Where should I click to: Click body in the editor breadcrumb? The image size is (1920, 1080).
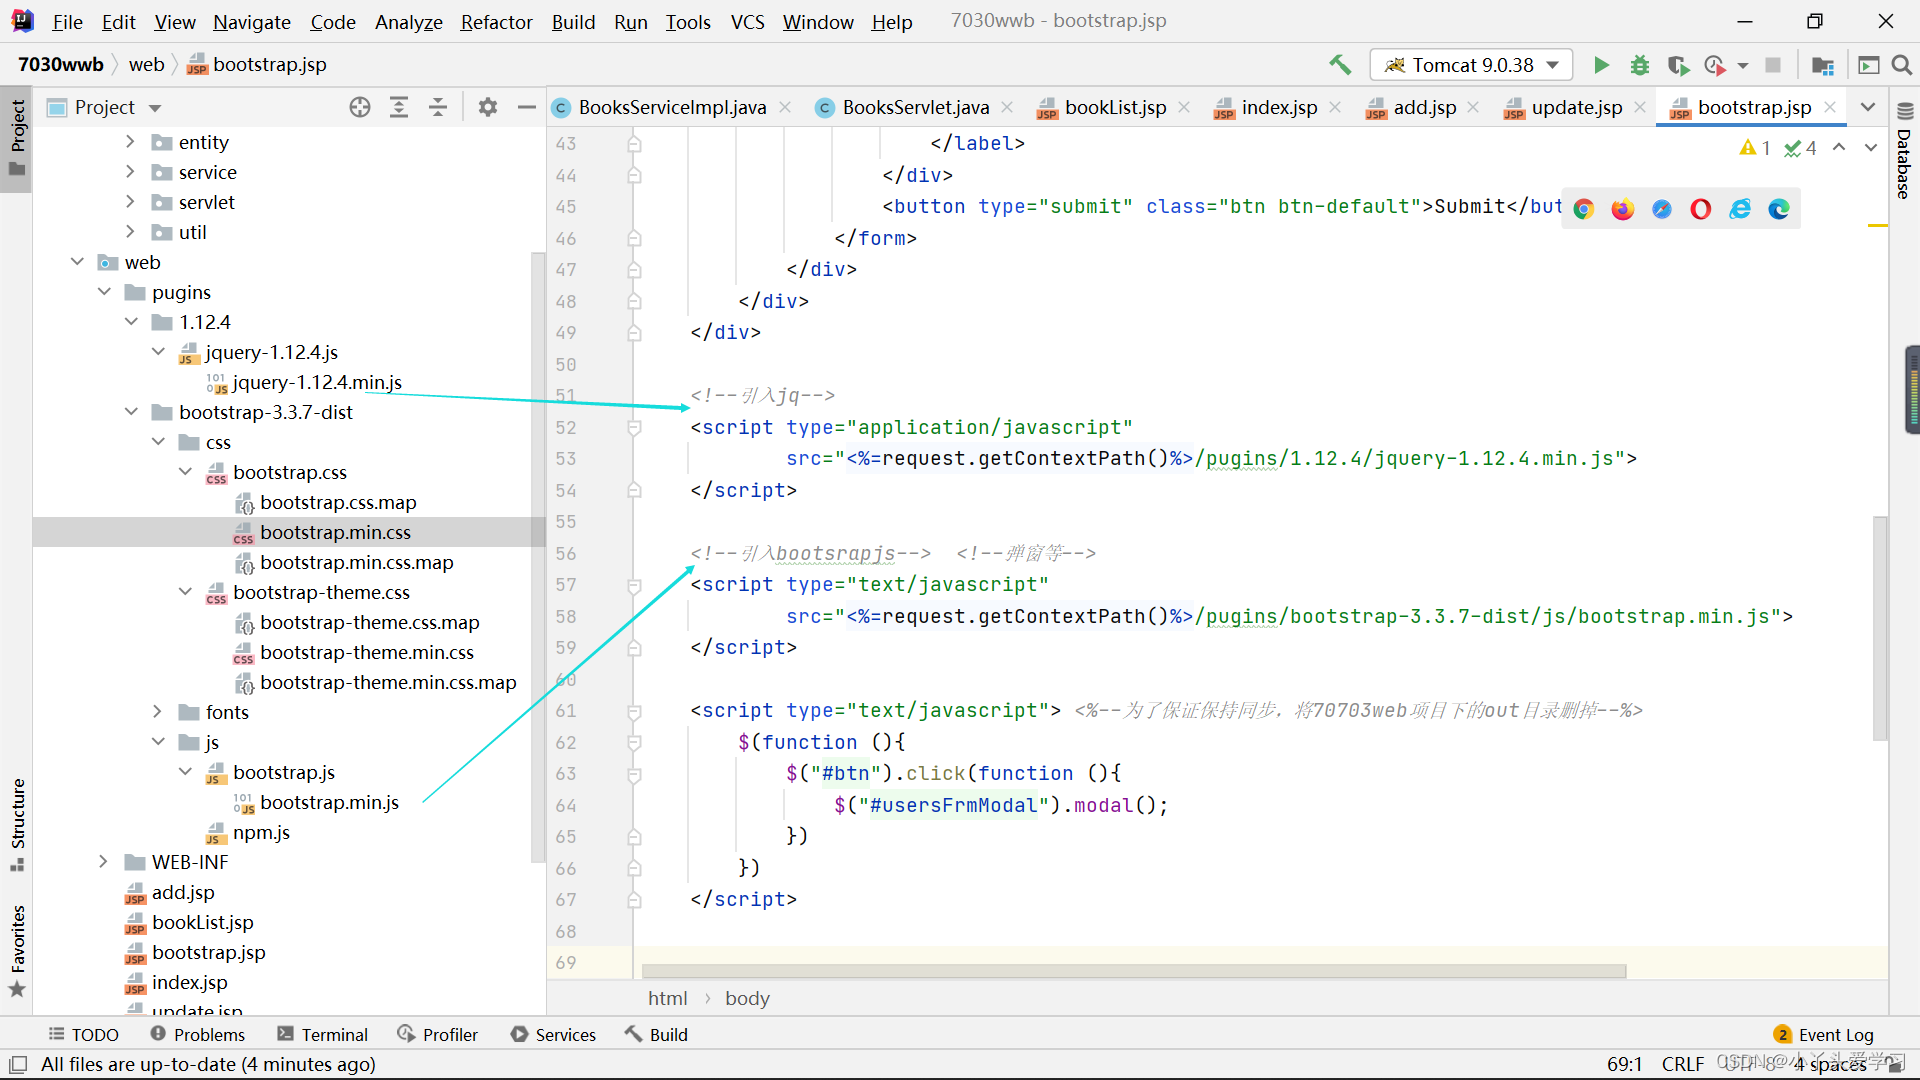(747, 998)
